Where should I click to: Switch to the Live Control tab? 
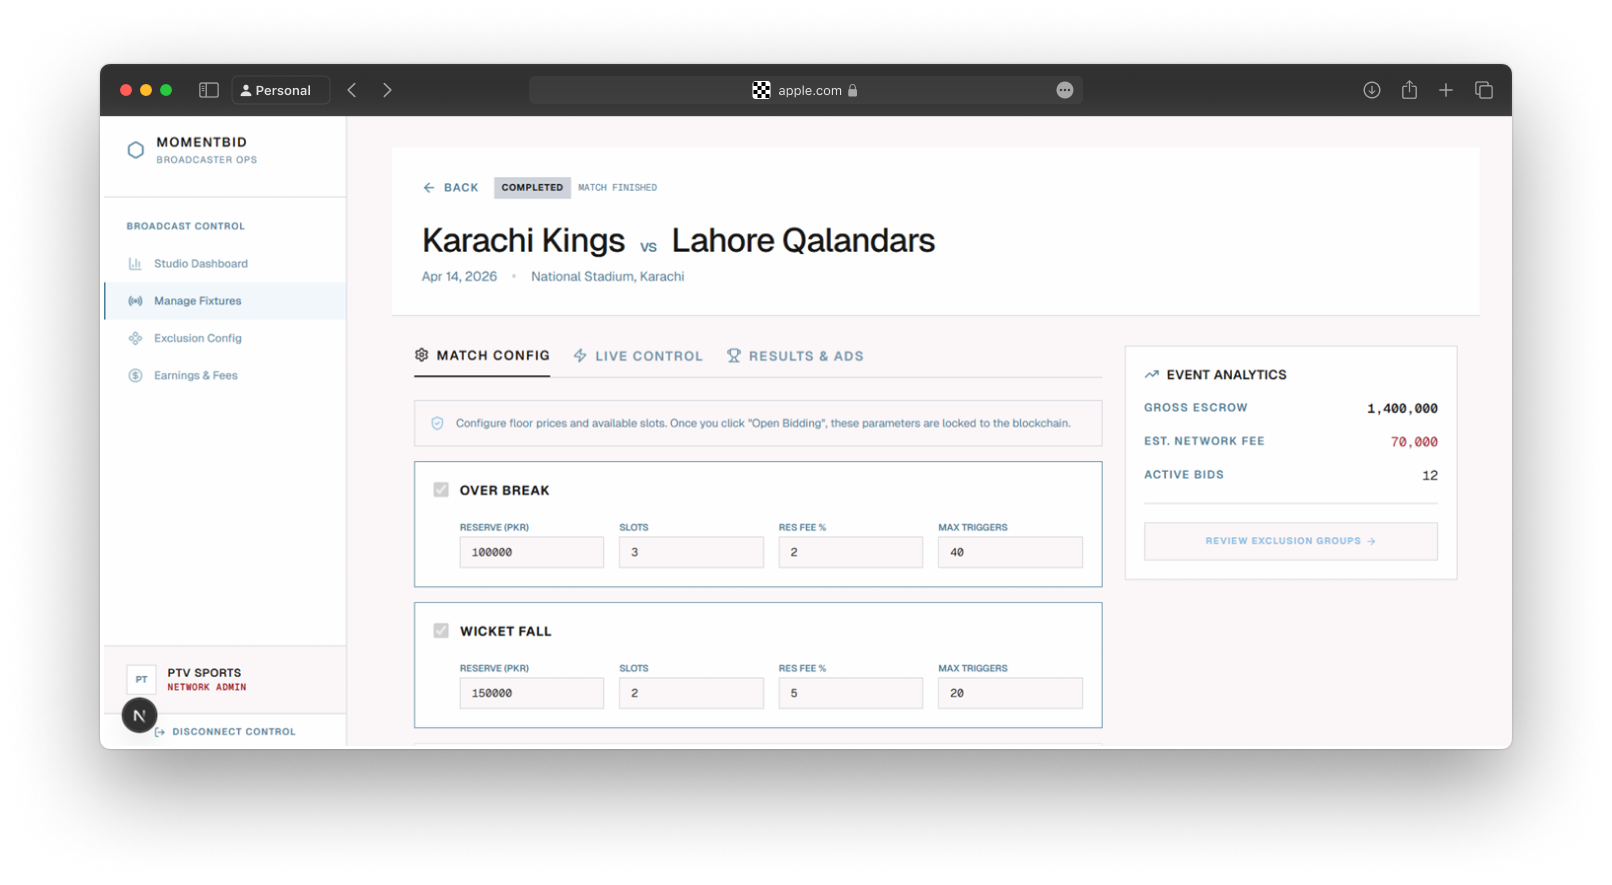(x=638, y=356)
